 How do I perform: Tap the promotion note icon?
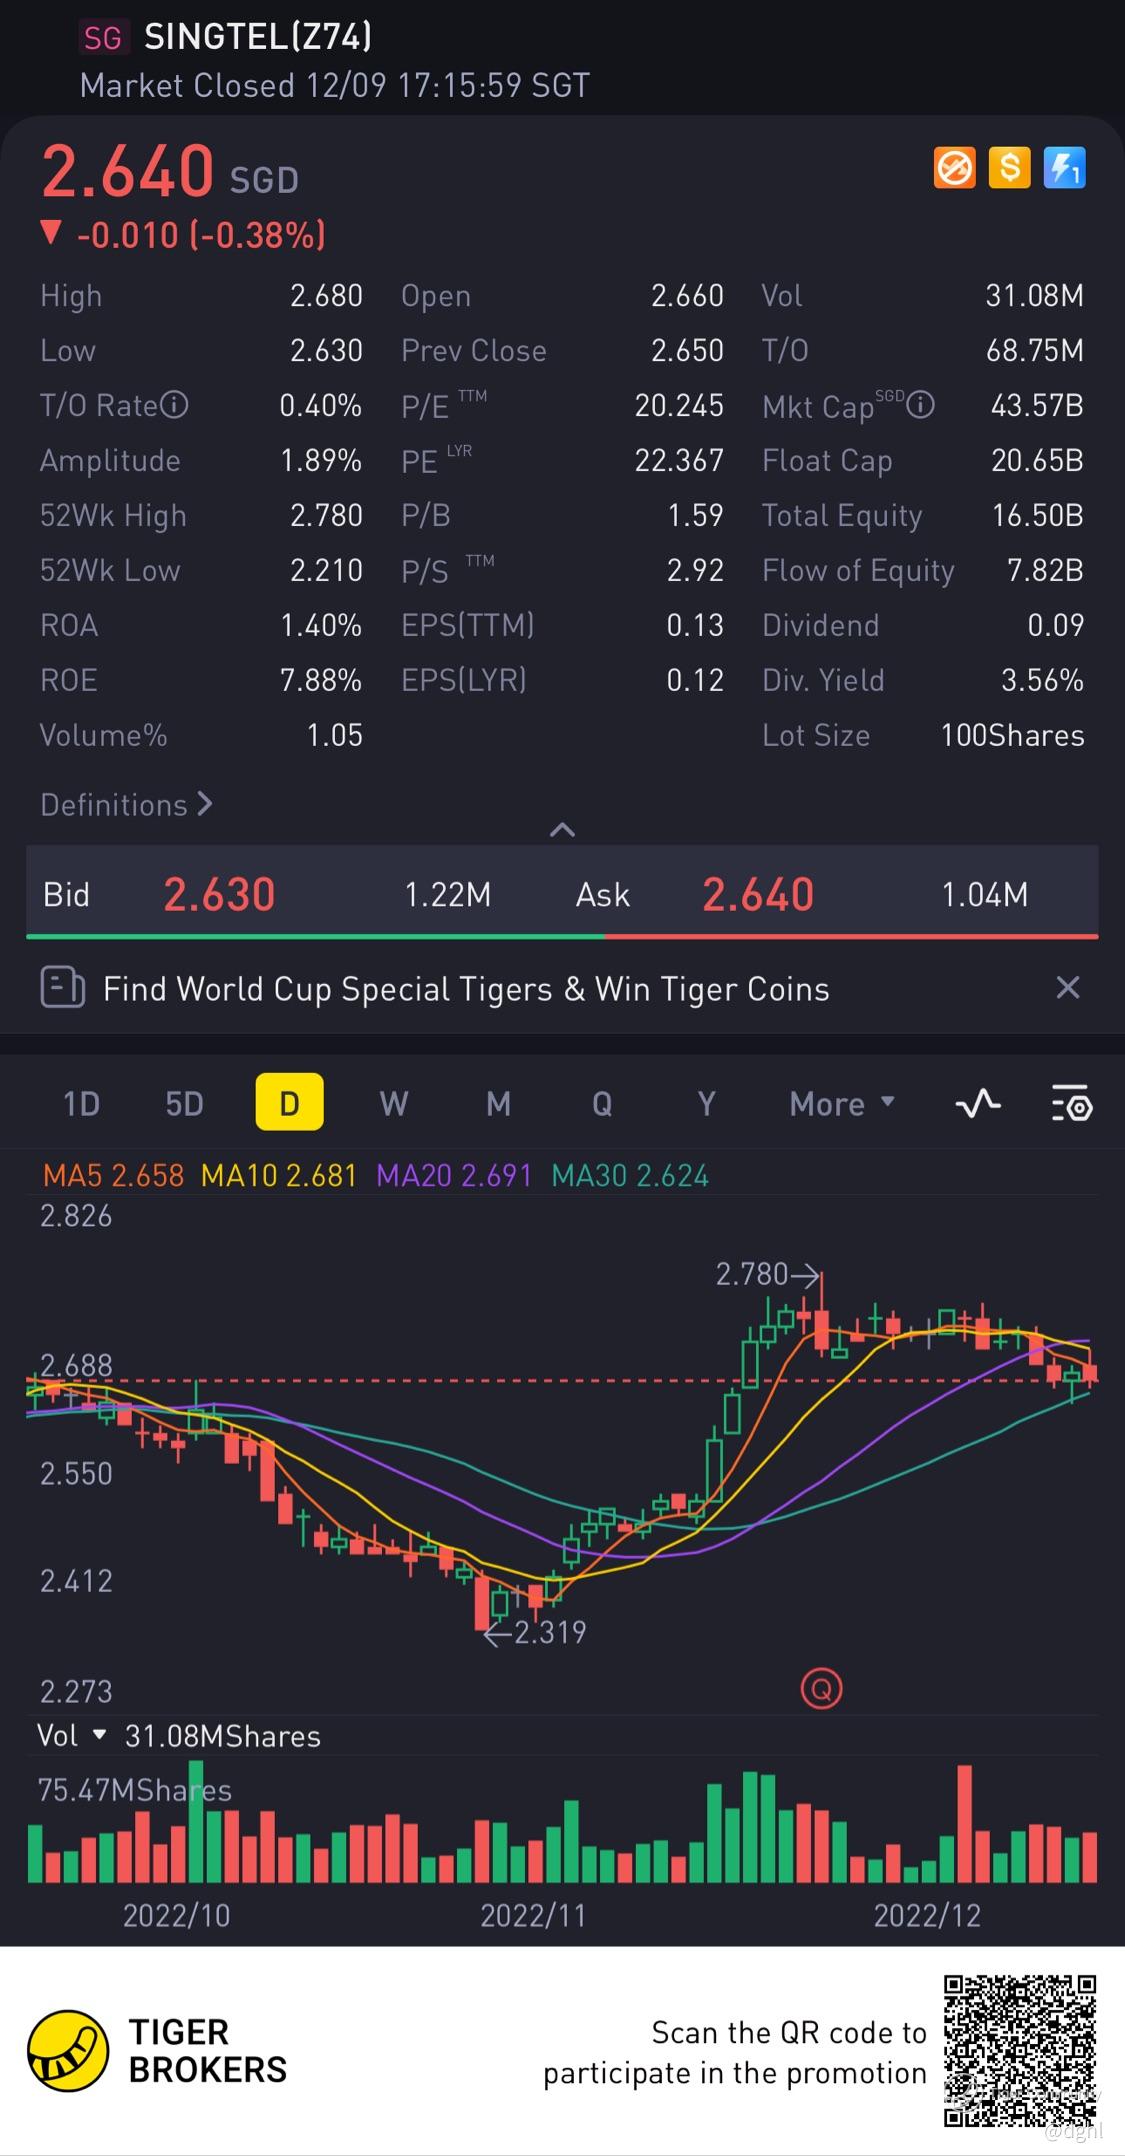(x=62, y=987)
